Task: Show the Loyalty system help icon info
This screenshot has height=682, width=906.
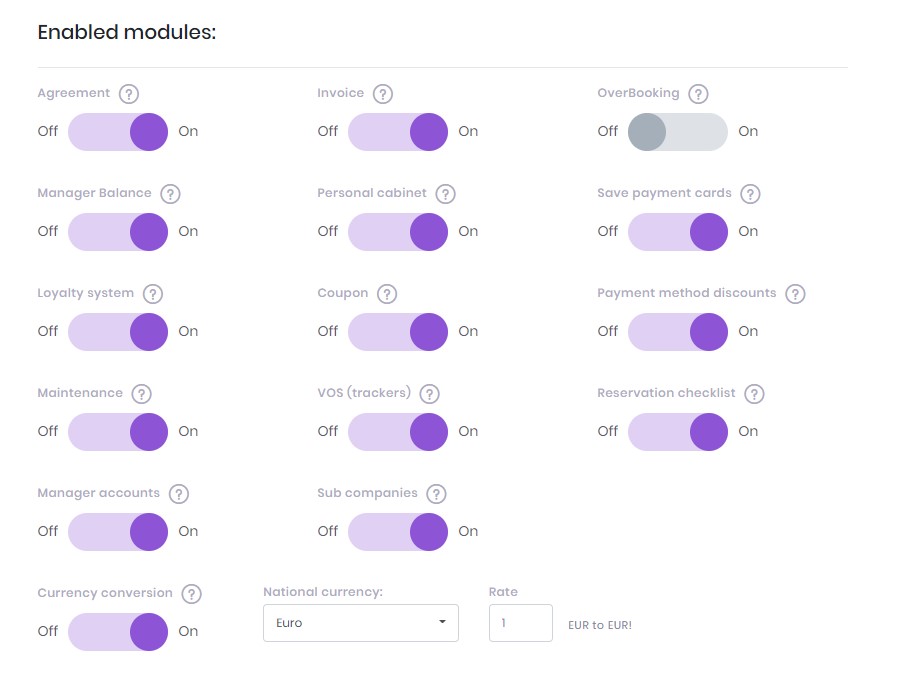Action: 153,294
